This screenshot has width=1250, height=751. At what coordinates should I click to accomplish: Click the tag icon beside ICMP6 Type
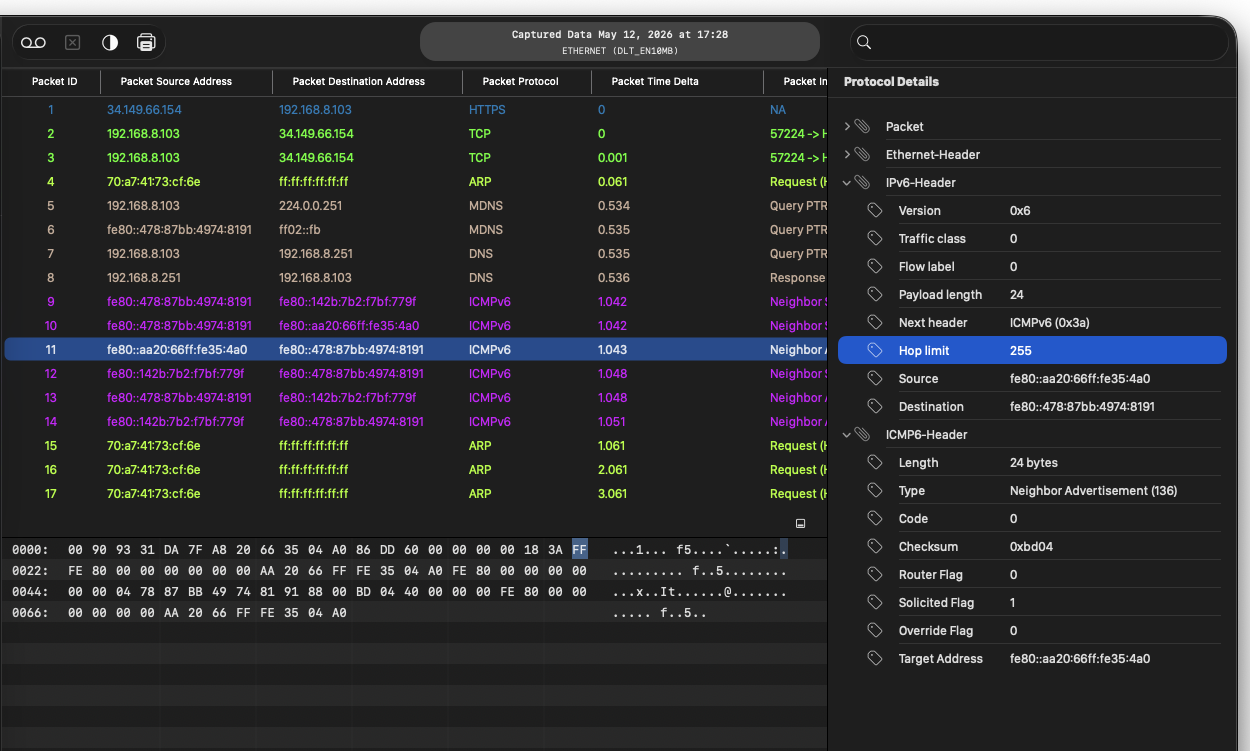(x=875, y=491)
